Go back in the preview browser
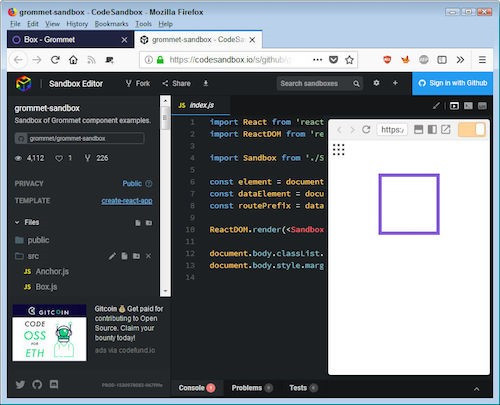 point(339,130)
